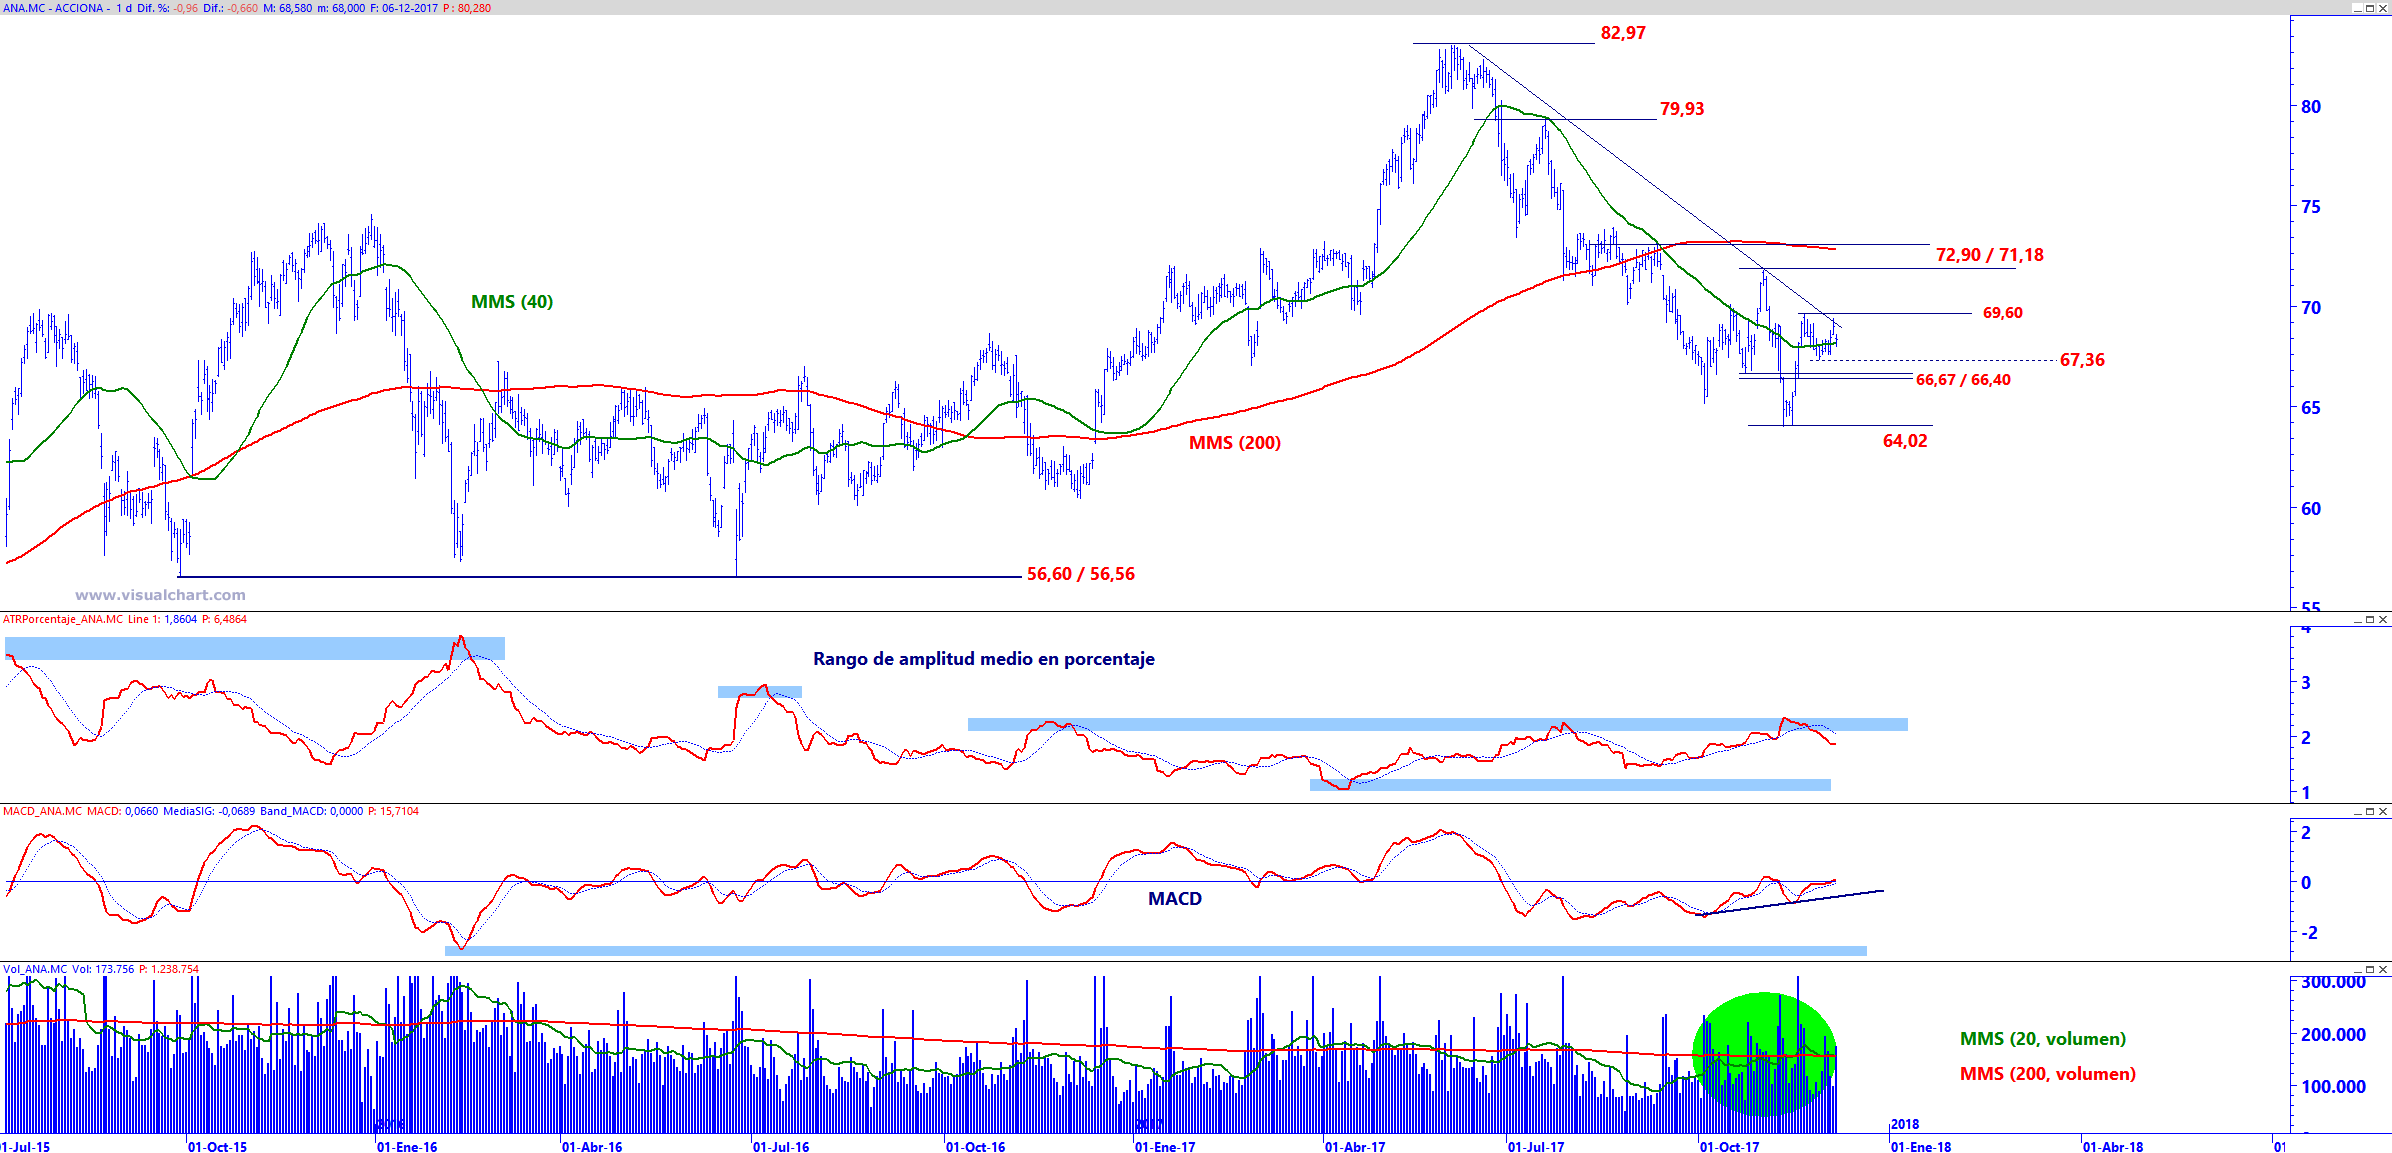Screen dimensions: 2392x1153
Task: Close the Vol_ANA.MC volume panel
Action: coord(2383,970)
